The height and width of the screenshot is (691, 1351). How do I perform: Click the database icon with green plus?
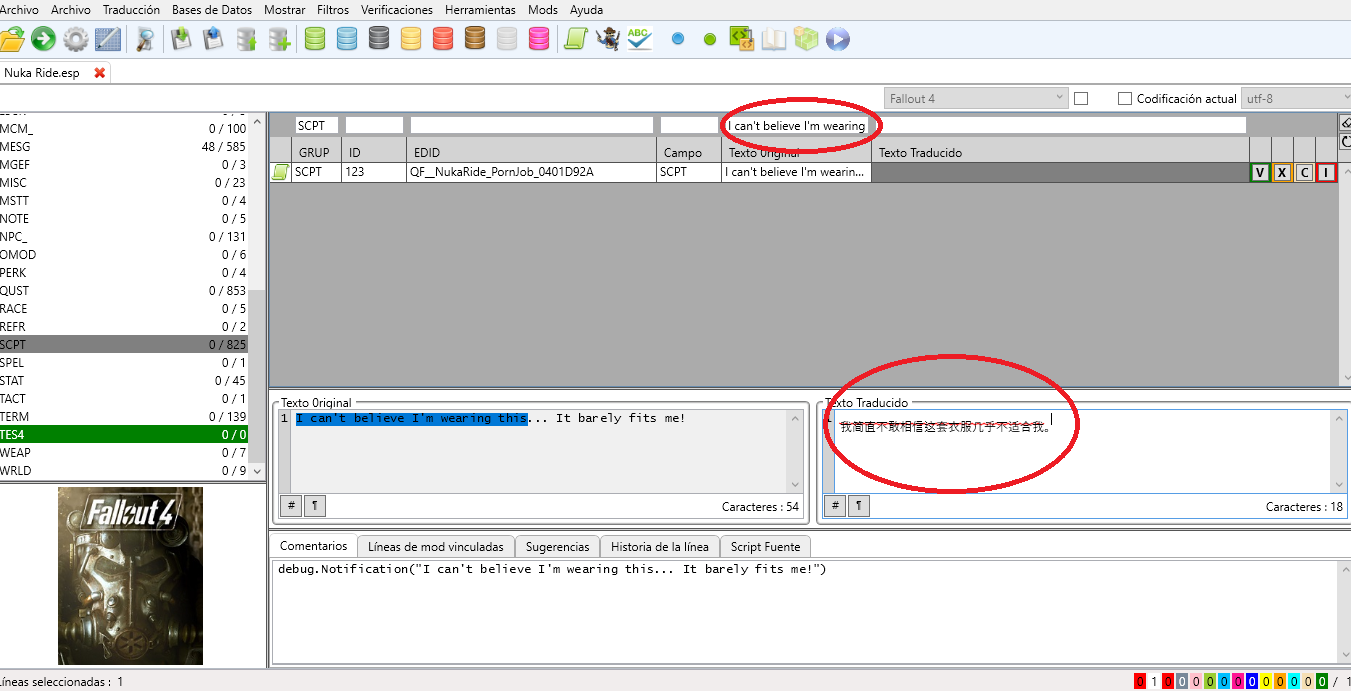coord(279,39)
